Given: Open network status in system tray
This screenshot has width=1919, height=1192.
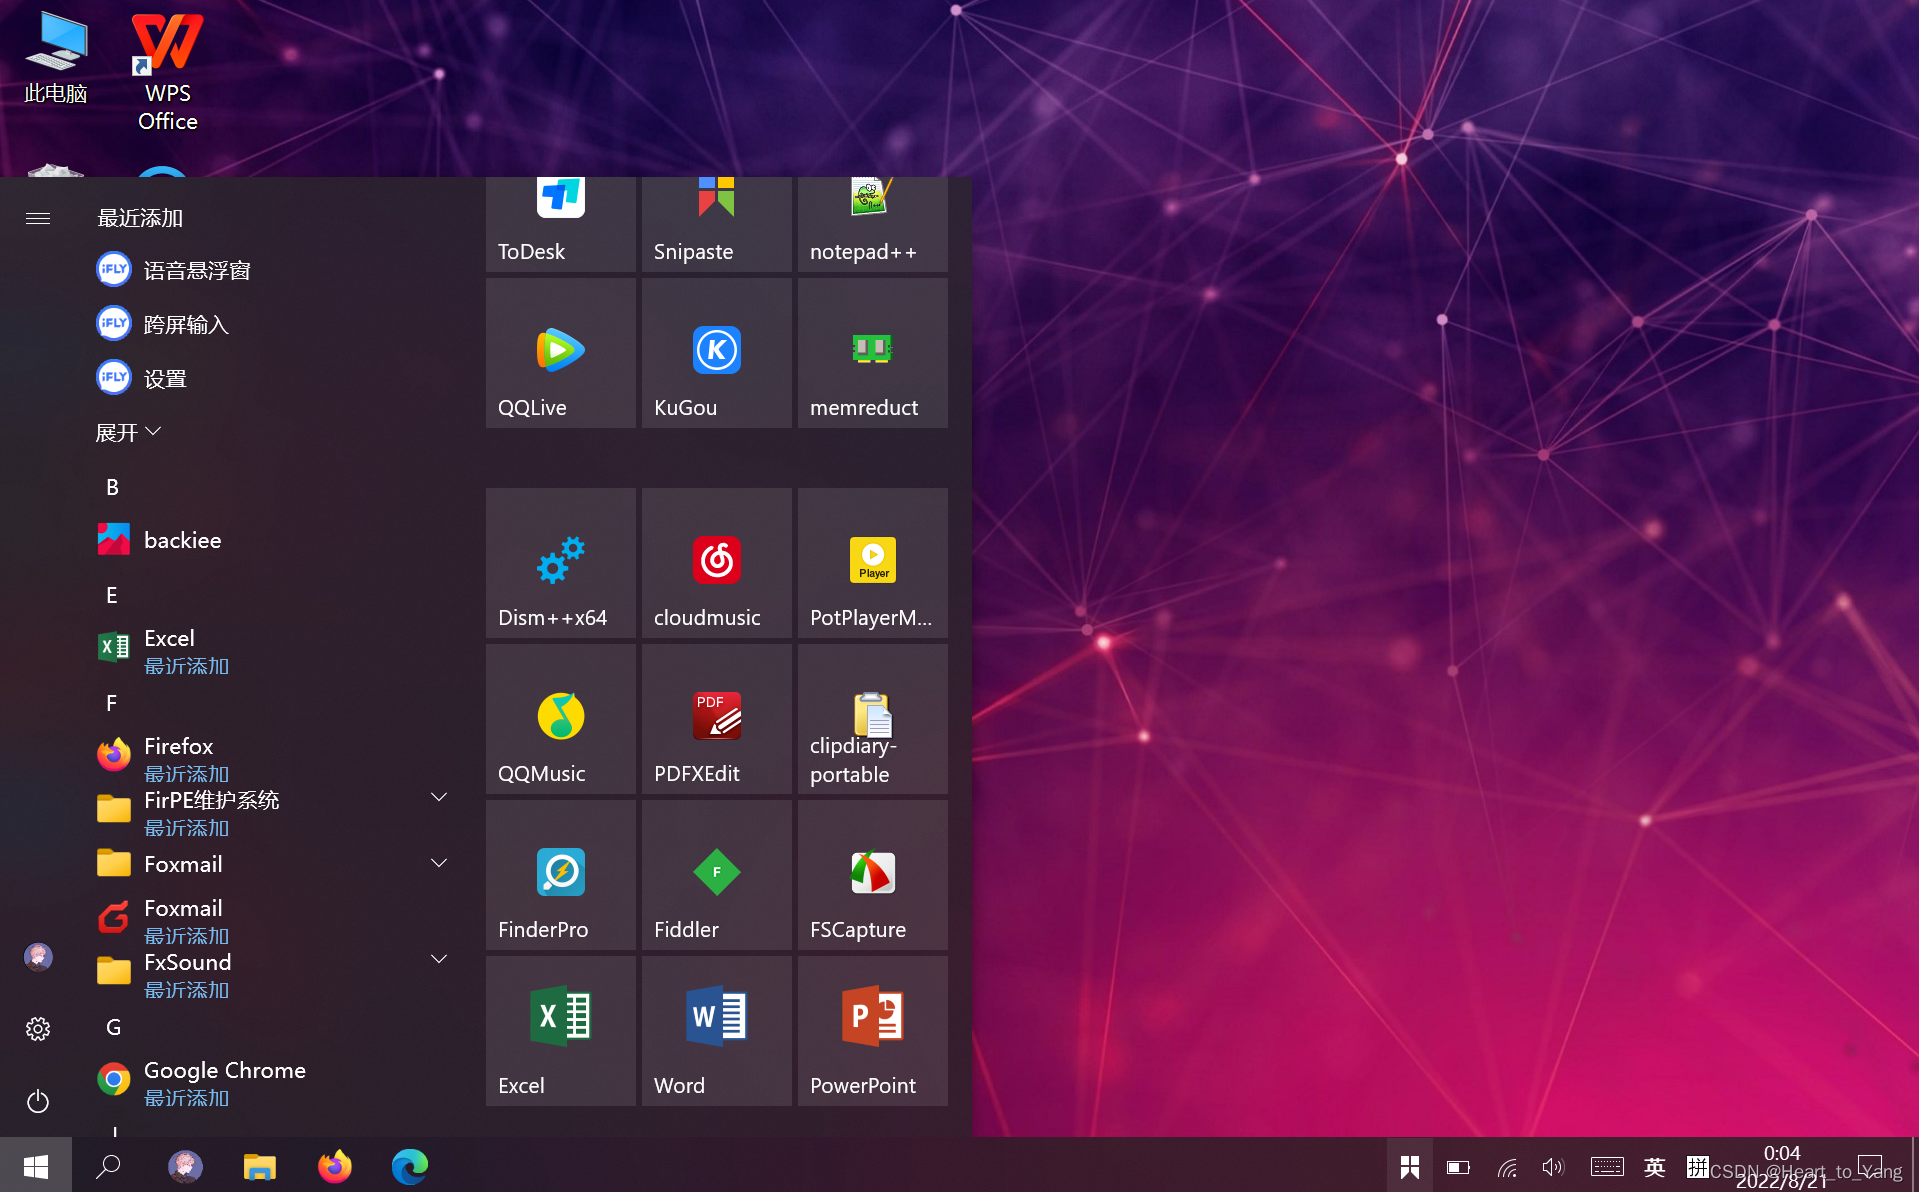Looking at the screenshot, I should point(1507,1167).
